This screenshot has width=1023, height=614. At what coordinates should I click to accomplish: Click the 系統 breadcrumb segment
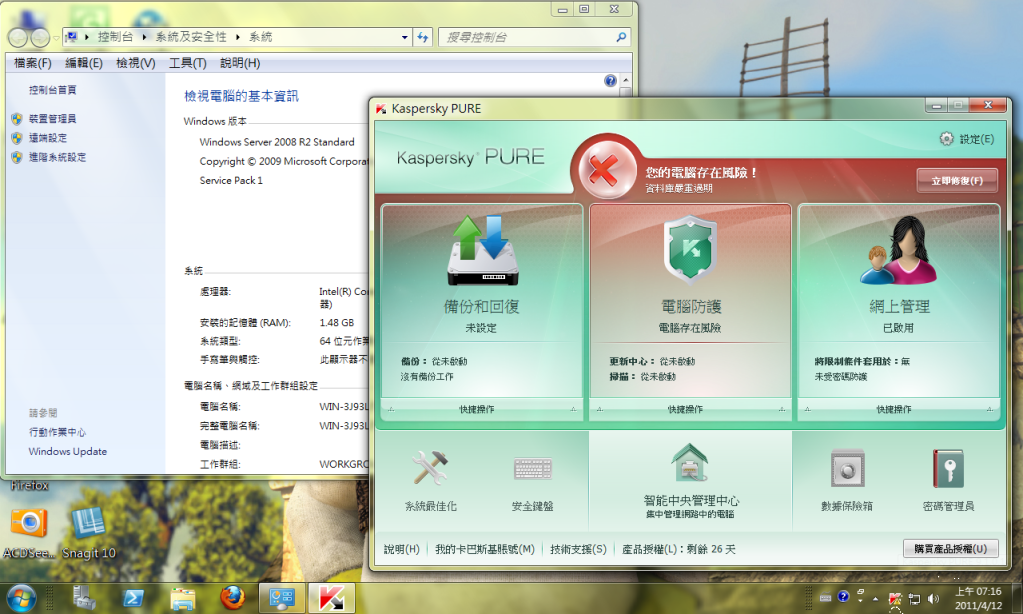tap(260, 37)
